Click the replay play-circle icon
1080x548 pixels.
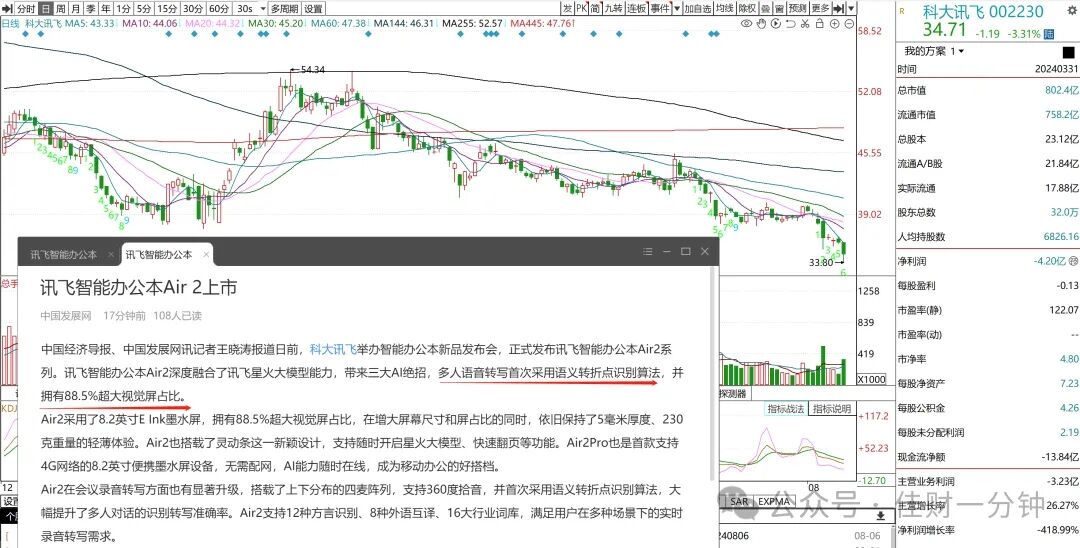click(x=776, y=23)
